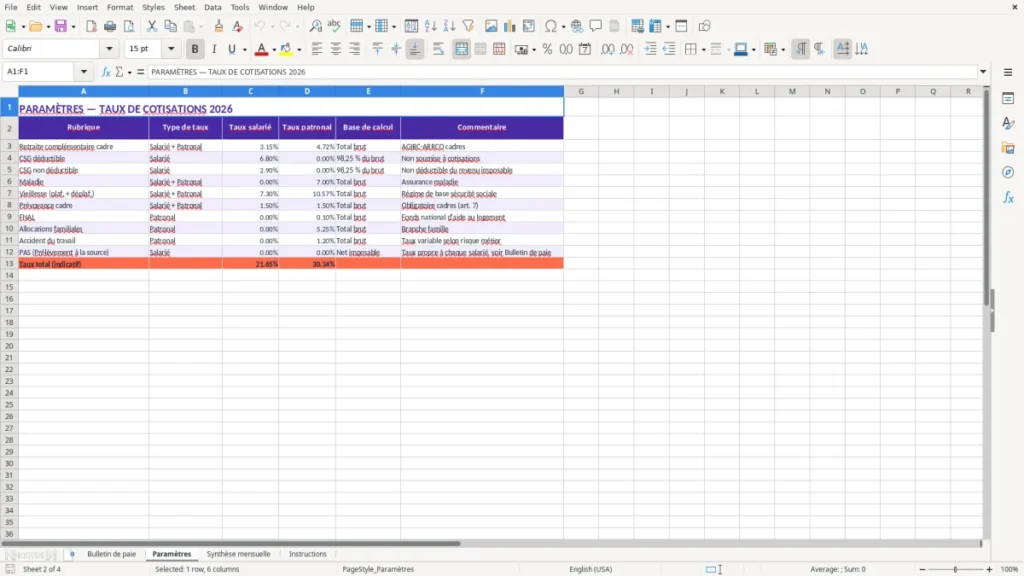The image size is (1024, 576).
Task: Toggle Left-to-Right text direction
Action: (800, 49)
